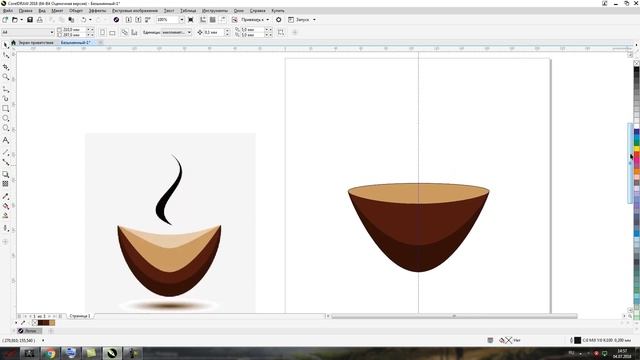640x360 pixels.
Task: Toggle treat-as-filled button on the property bar
Action: (x=281, y=32)
